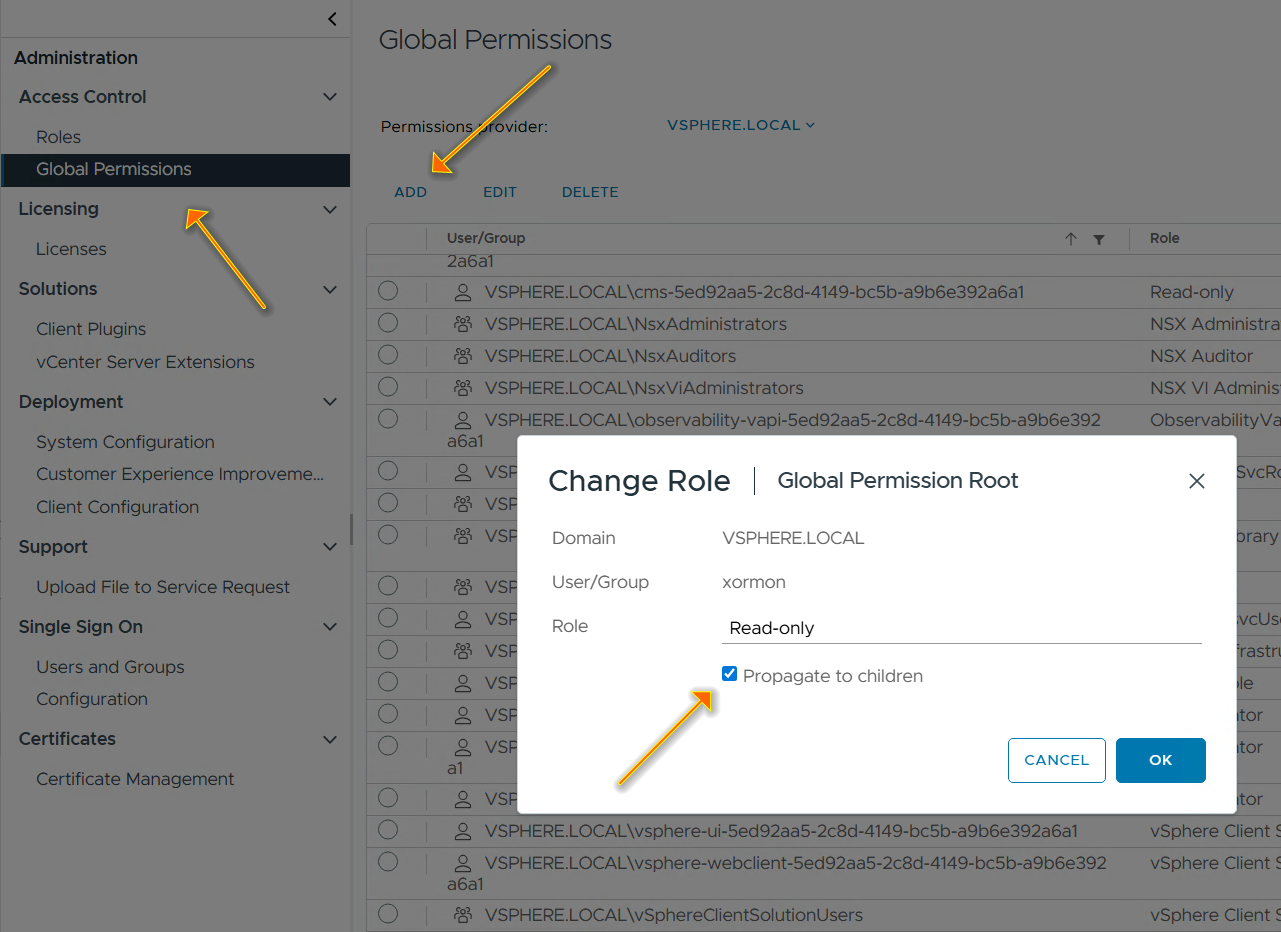Go to Users and Groups
The width and height of the screenshot is (1281, 932).
pos(110,667)
